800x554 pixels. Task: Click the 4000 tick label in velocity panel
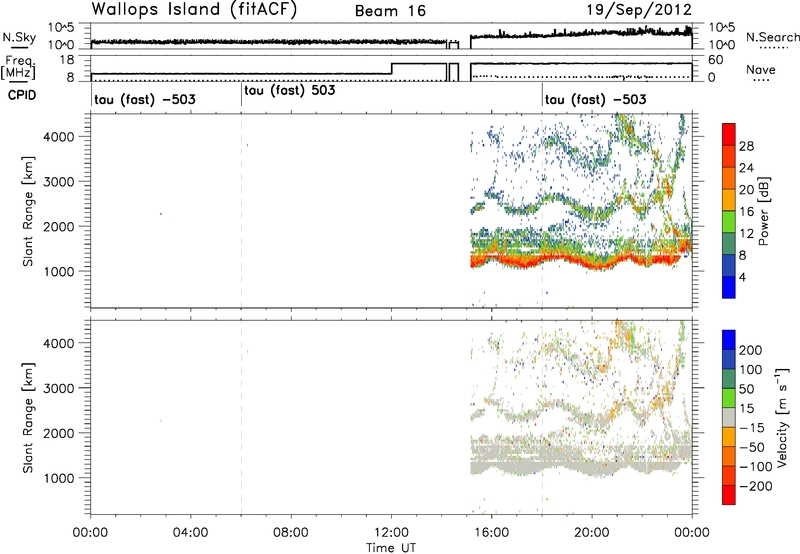coord(58,343)
